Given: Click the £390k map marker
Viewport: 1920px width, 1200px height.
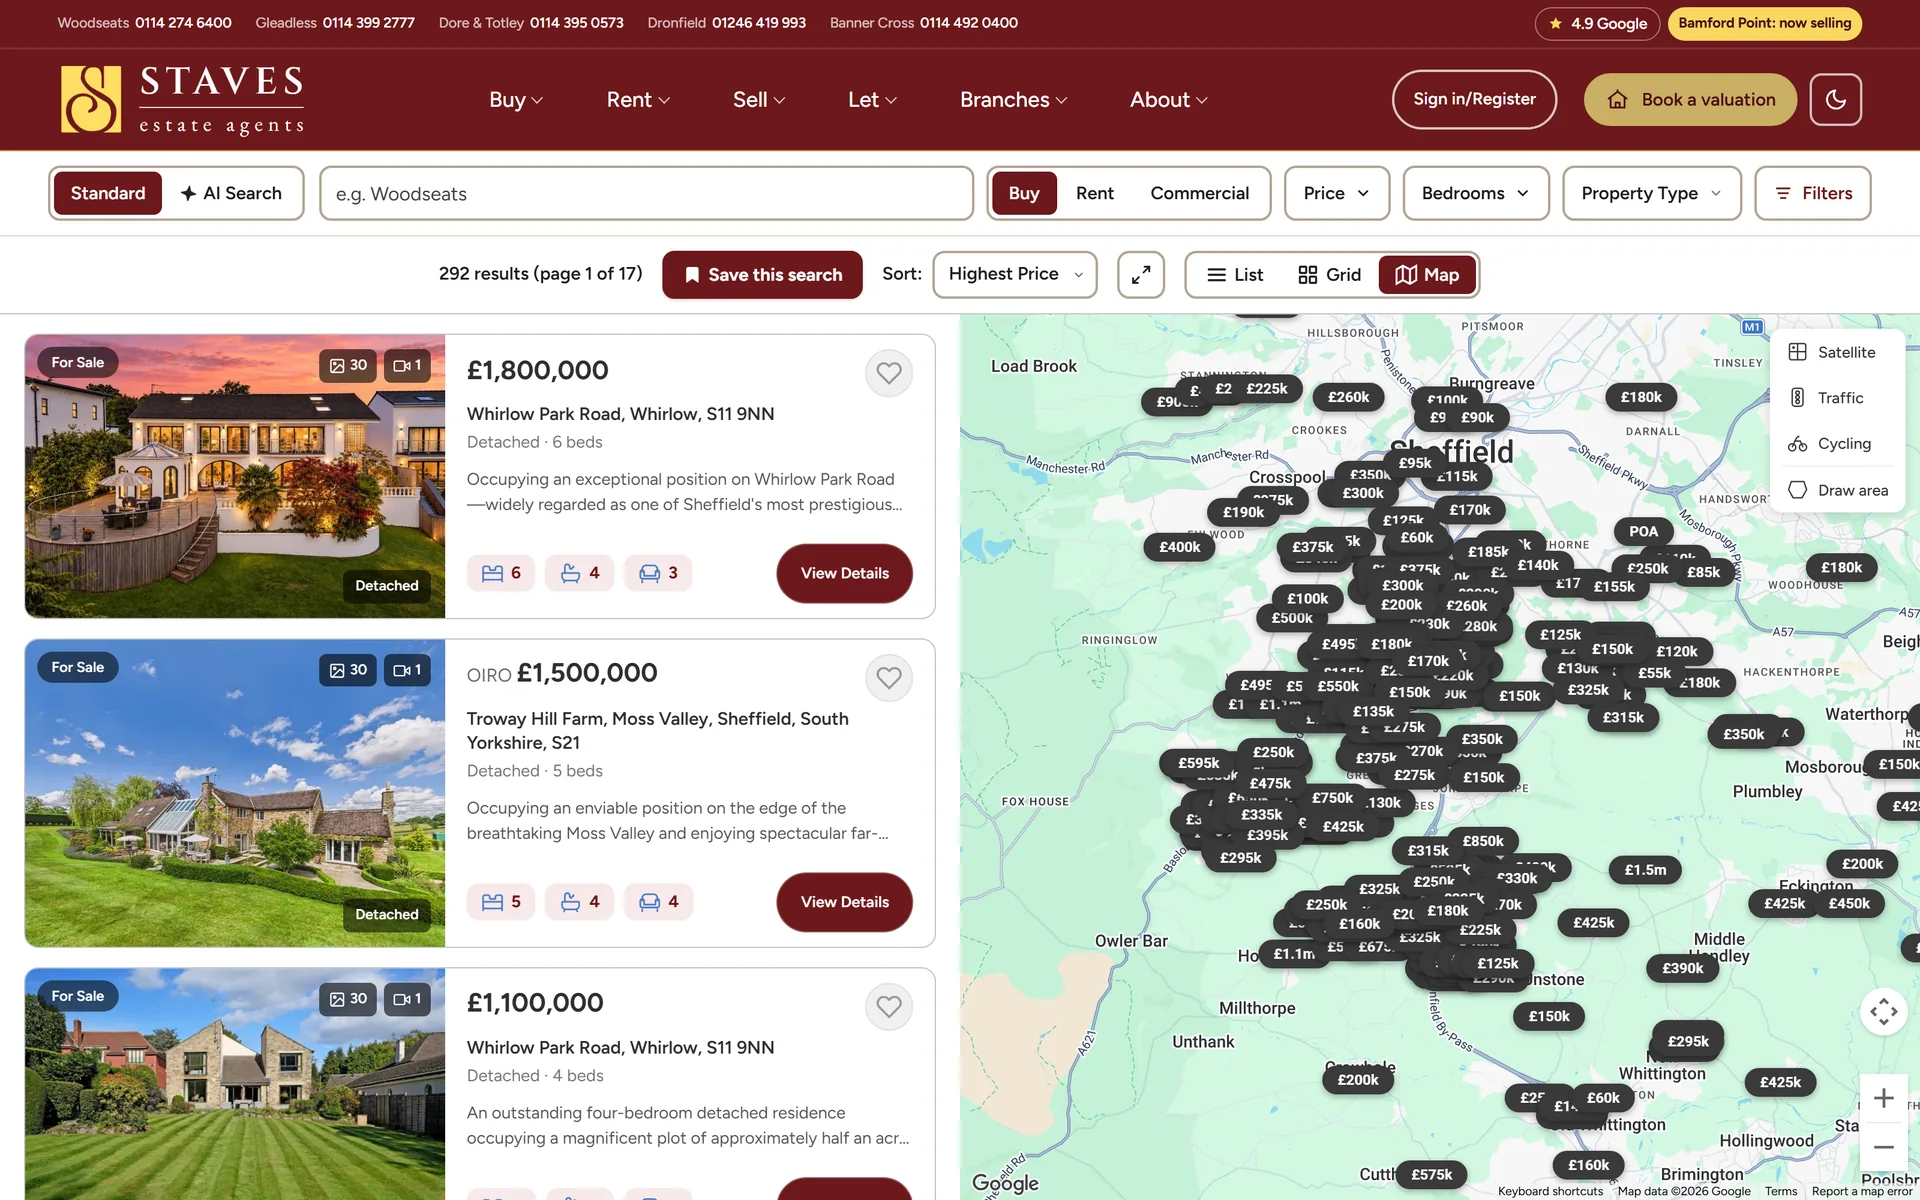Looking at the screenshot, I should point(1682,968).
